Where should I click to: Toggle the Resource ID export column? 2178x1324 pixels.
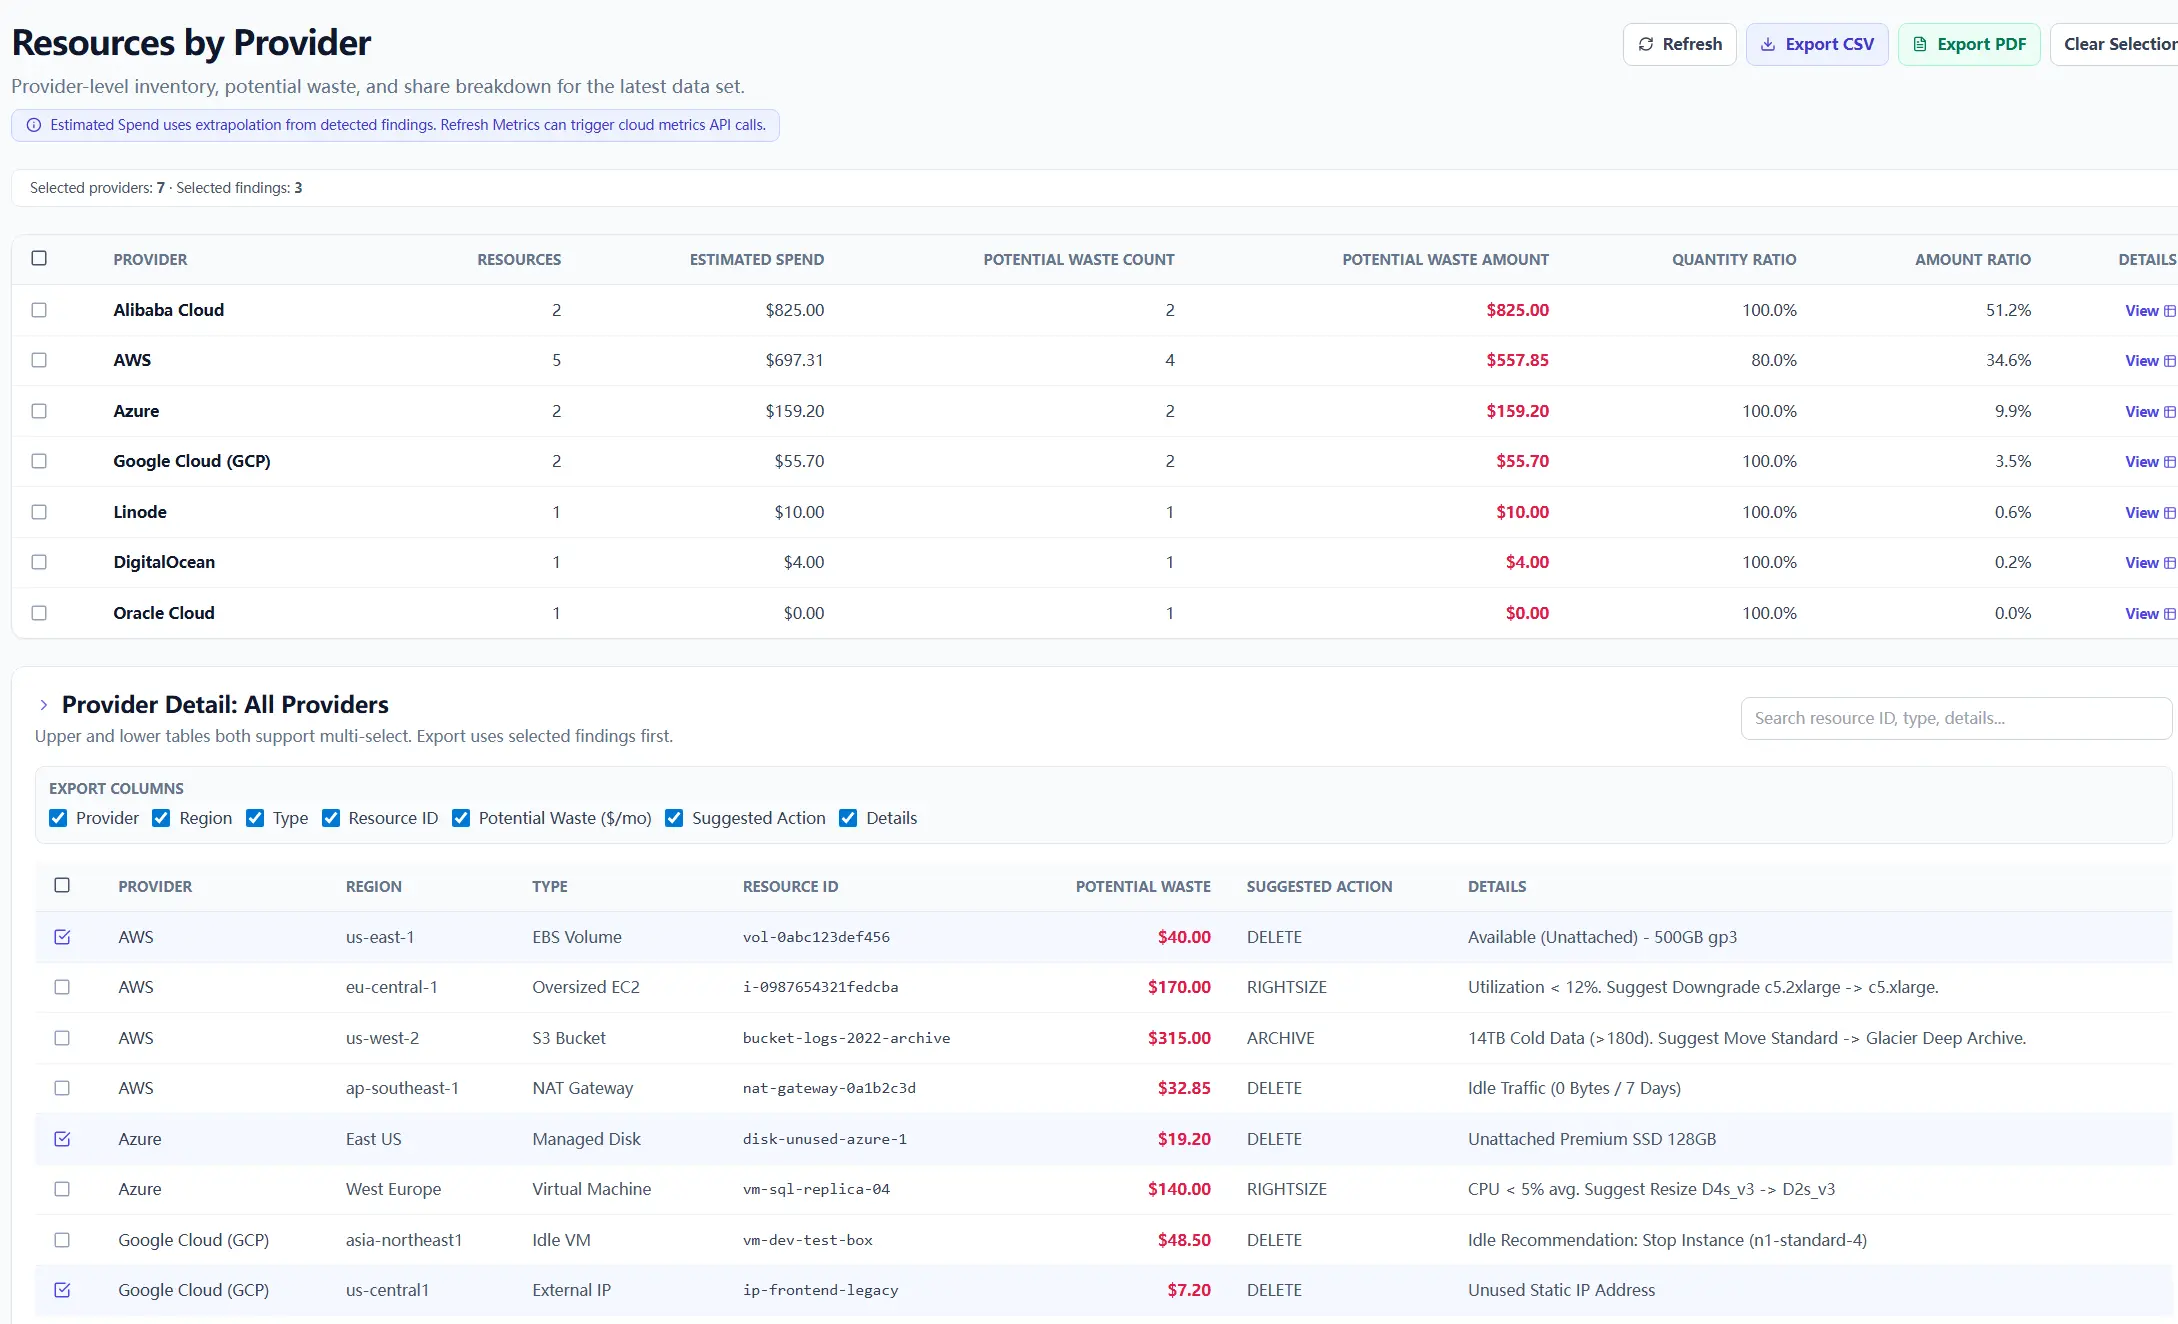[331, 818]
